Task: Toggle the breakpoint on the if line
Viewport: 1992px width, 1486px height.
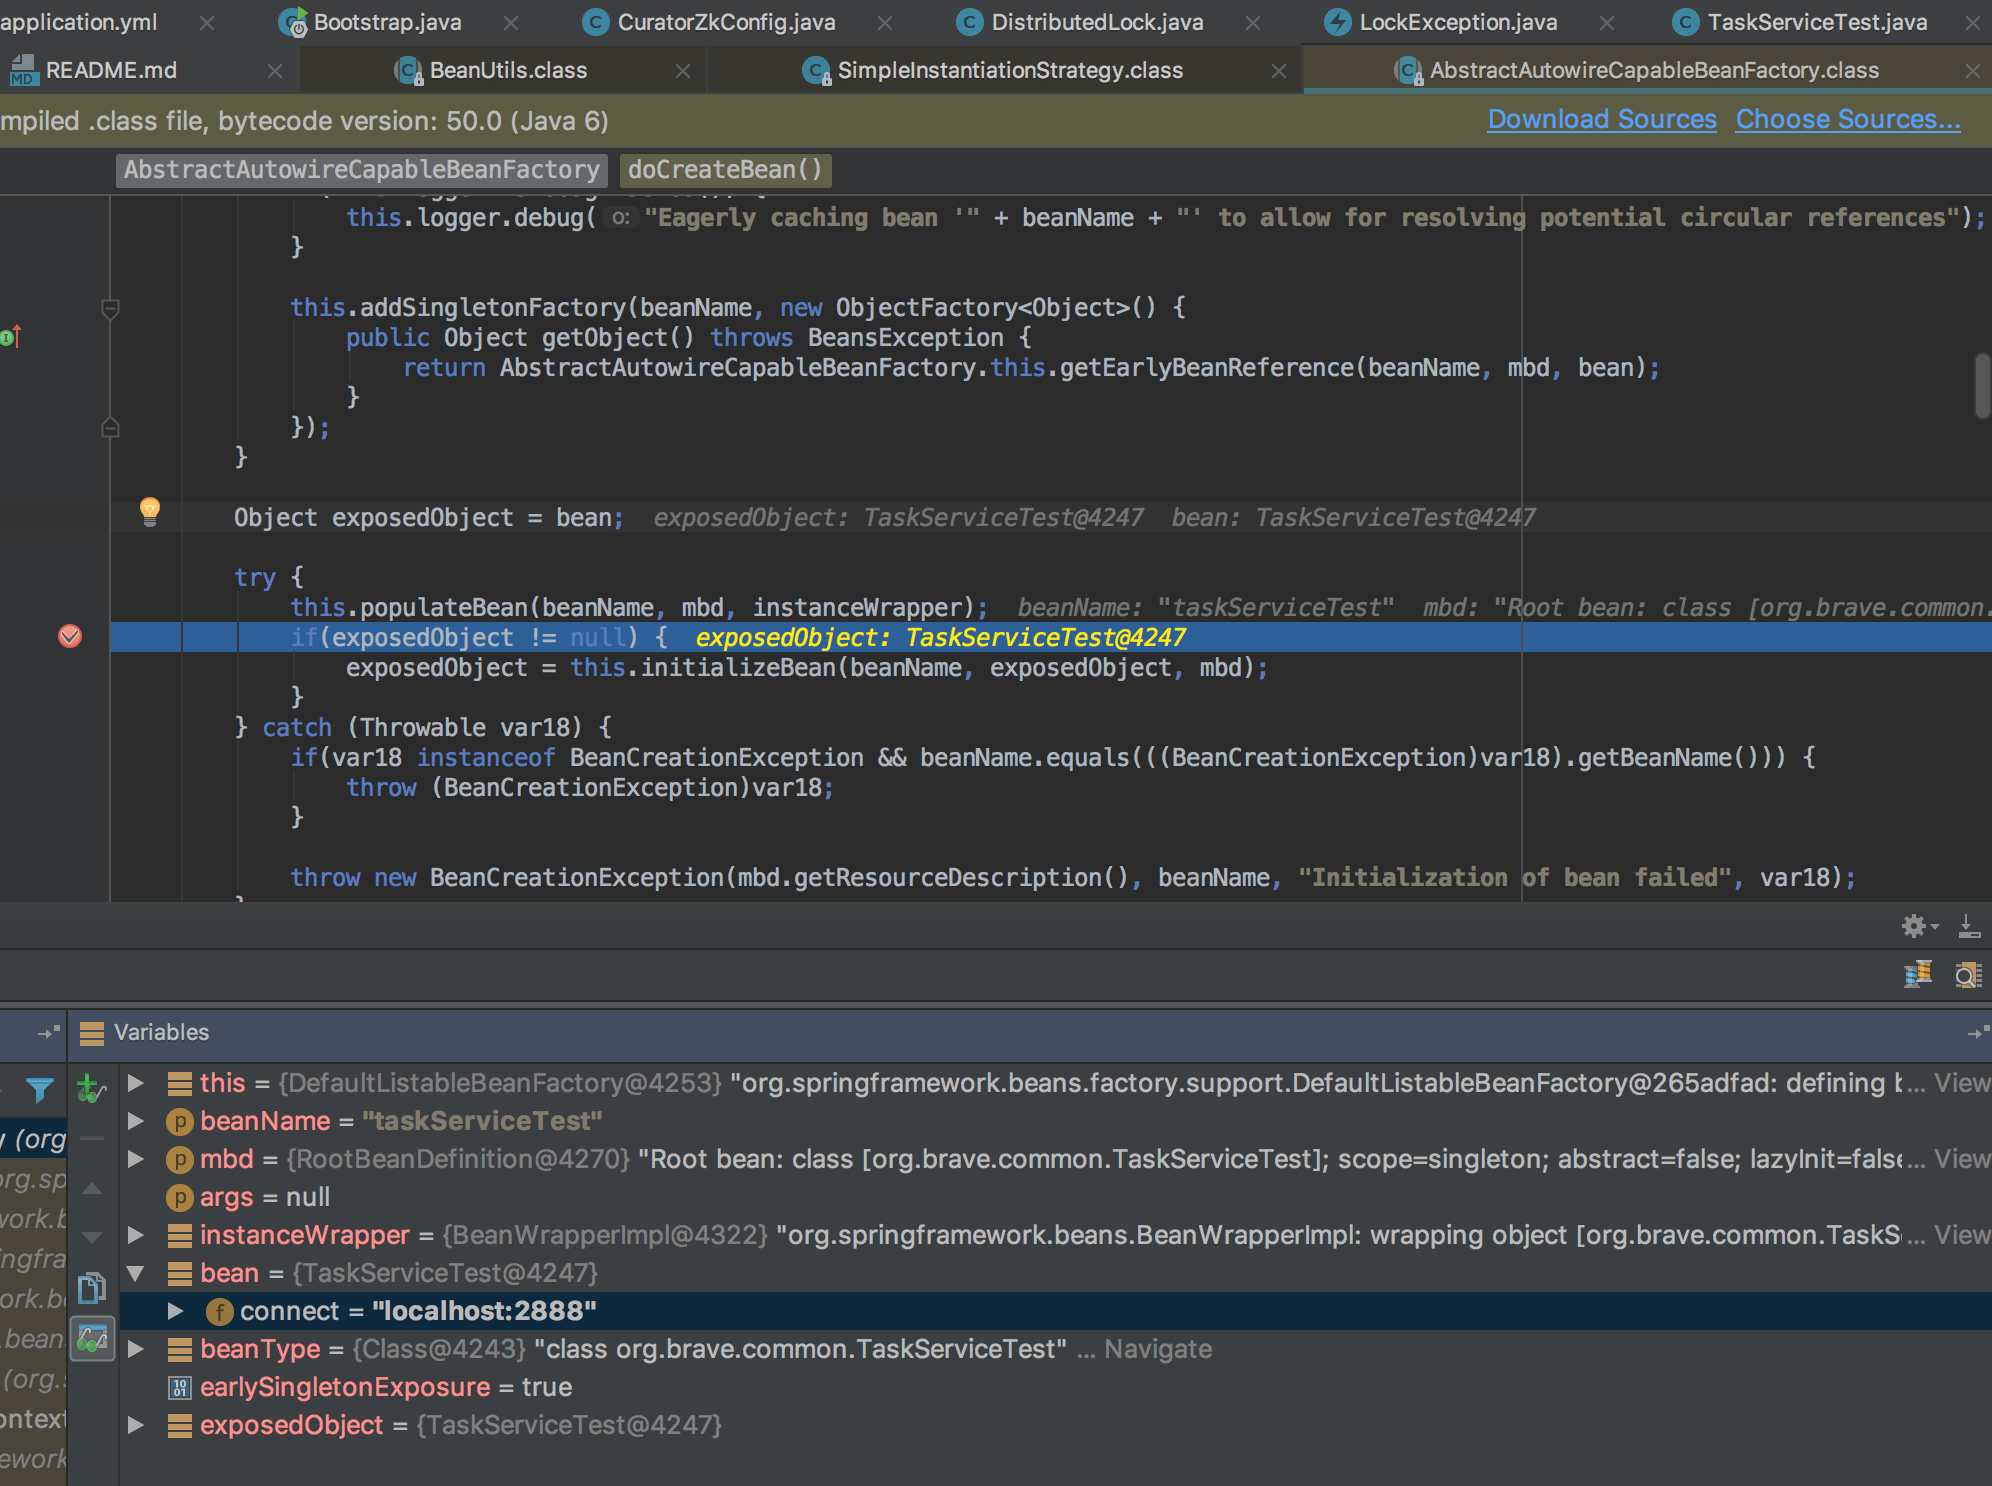Action: [70, 637]
